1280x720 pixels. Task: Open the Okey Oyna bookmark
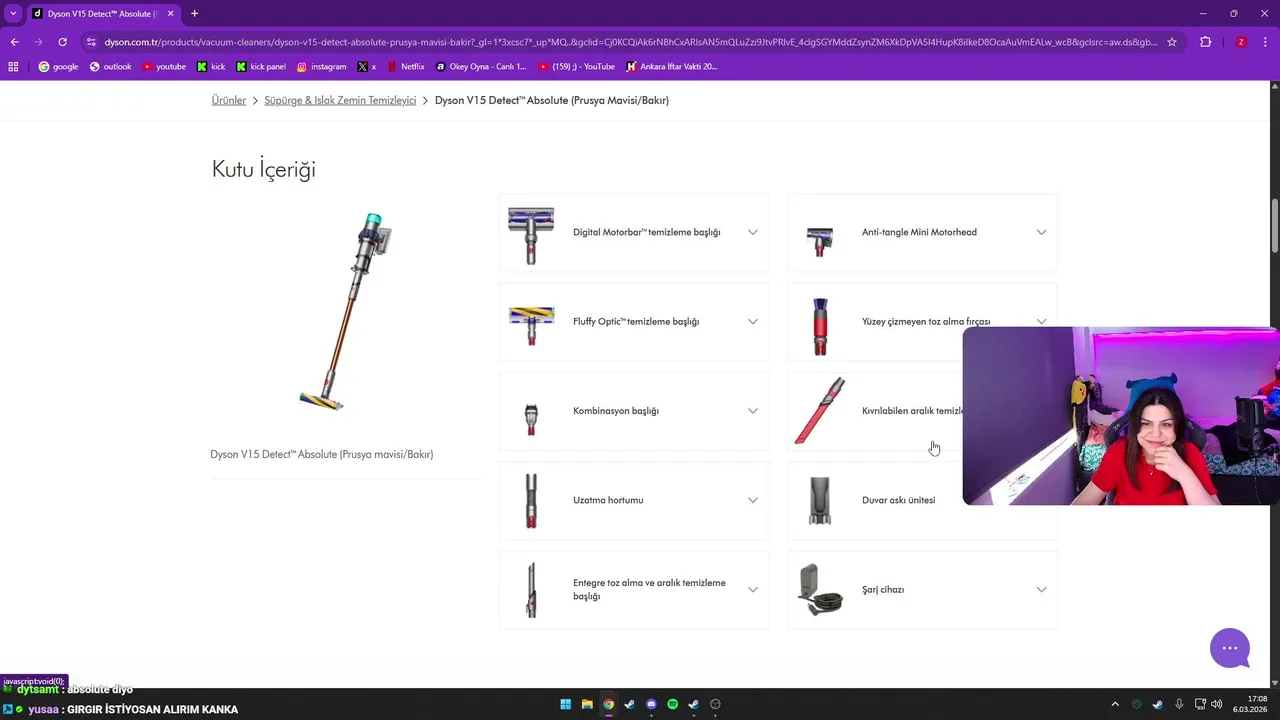481,67
